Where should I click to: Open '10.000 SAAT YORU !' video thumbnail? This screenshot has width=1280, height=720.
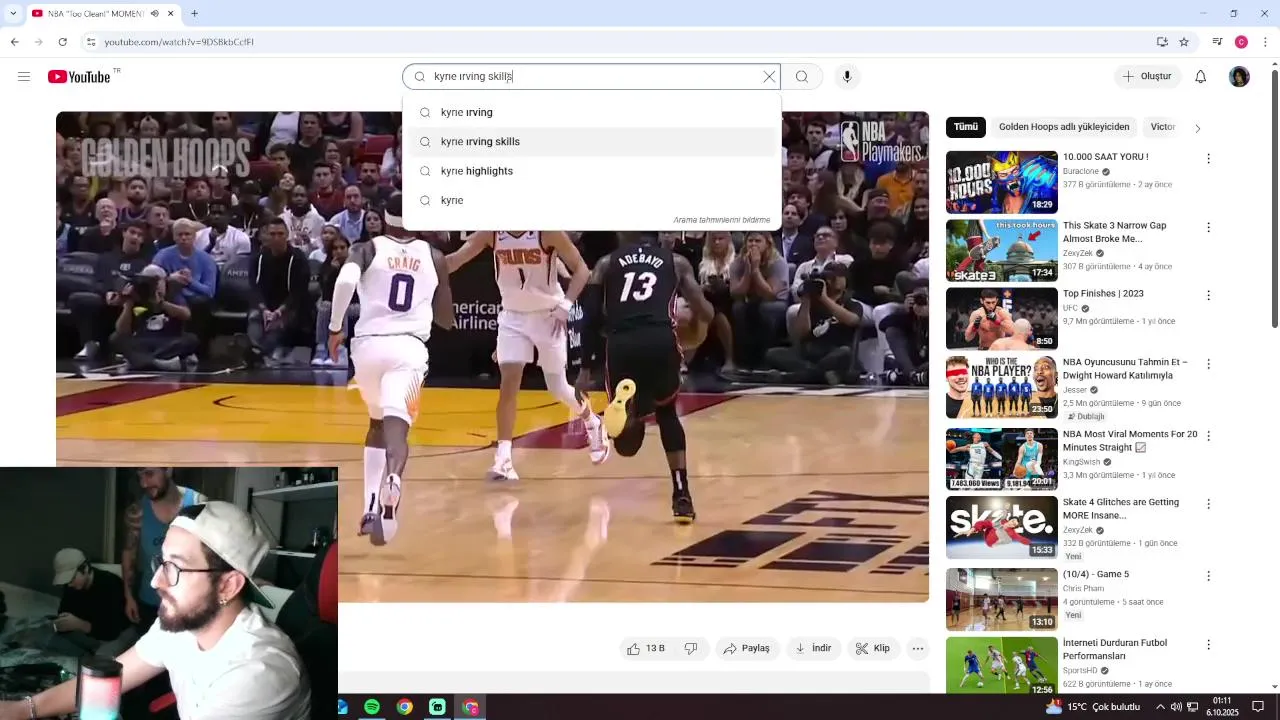1001,182
